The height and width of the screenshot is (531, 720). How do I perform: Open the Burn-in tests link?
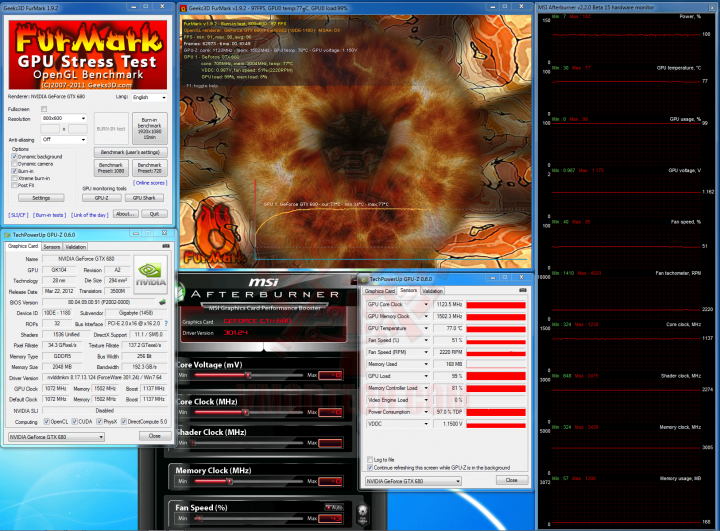(50, 215)
